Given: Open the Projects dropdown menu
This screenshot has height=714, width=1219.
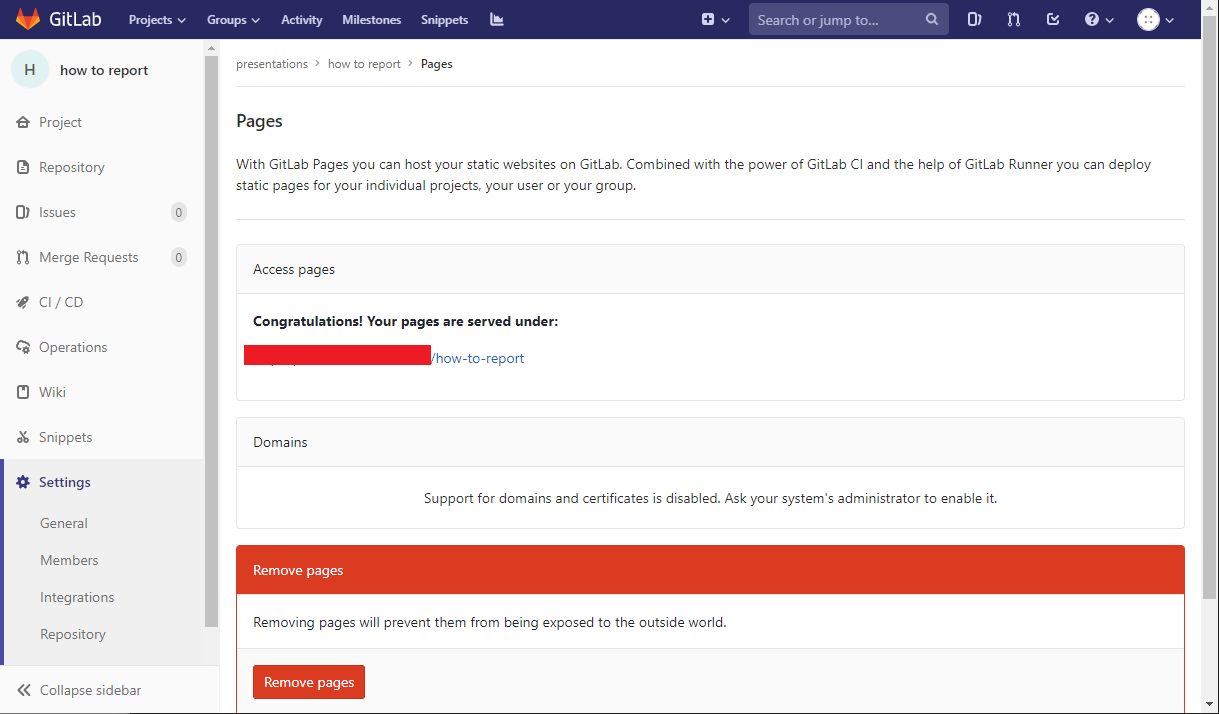Looking at the screenshot, I should [x=157, y=20].
